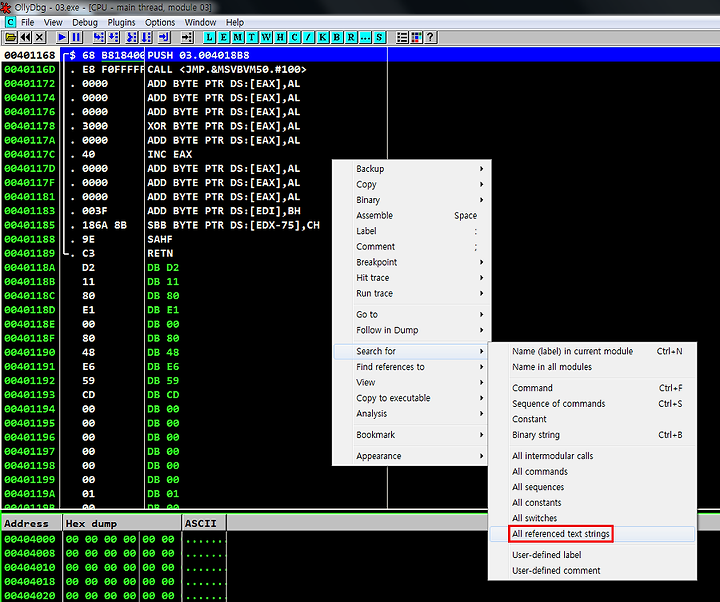
Task: Click the Appearance options colored grid icon
Action: click(x=416, y=37)
